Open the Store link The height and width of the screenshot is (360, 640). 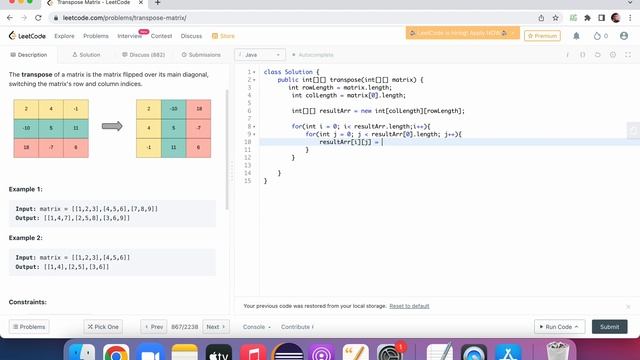pos(223,36)
